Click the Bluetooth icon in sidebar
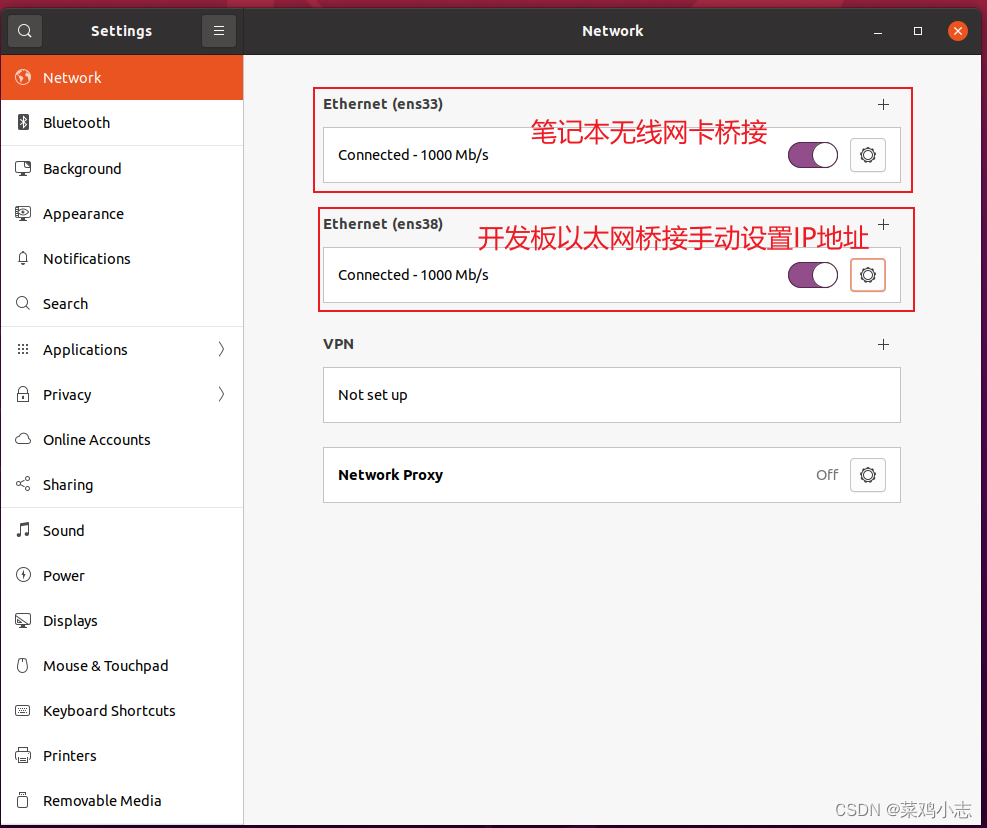The height and width of the screenshot is (828, 987). click(x=23, y=122)
